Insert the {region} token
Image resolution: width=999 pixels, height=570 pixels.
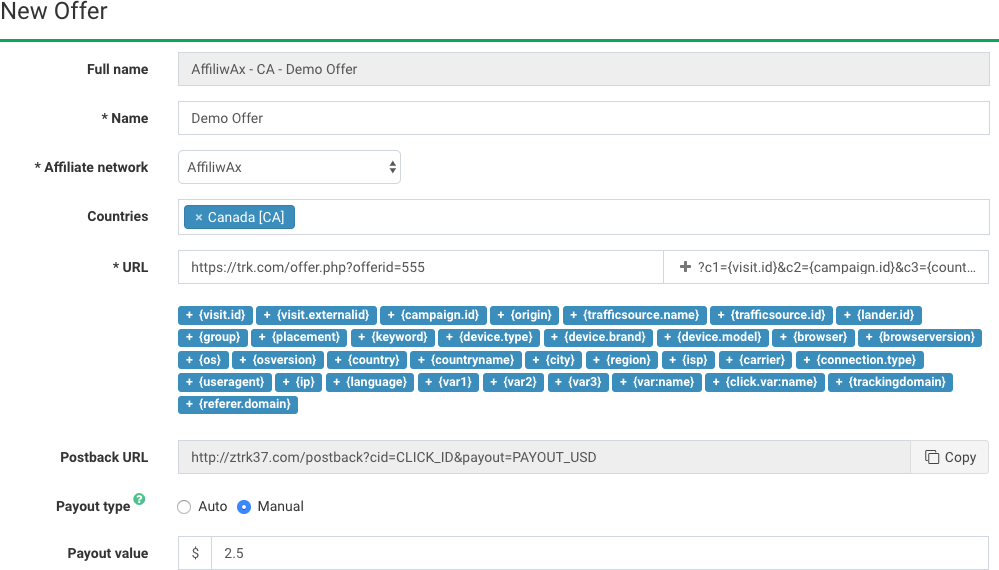pos(622,360)
